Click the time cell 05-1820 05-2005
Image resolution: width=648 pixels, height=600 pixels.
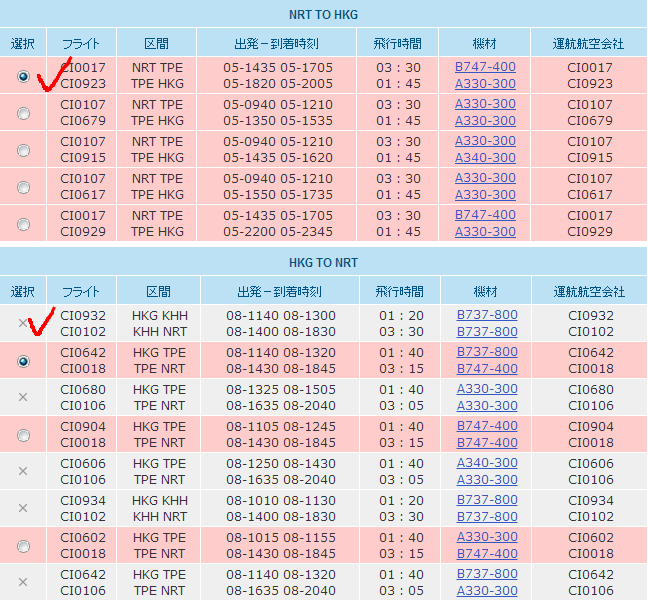278,84
